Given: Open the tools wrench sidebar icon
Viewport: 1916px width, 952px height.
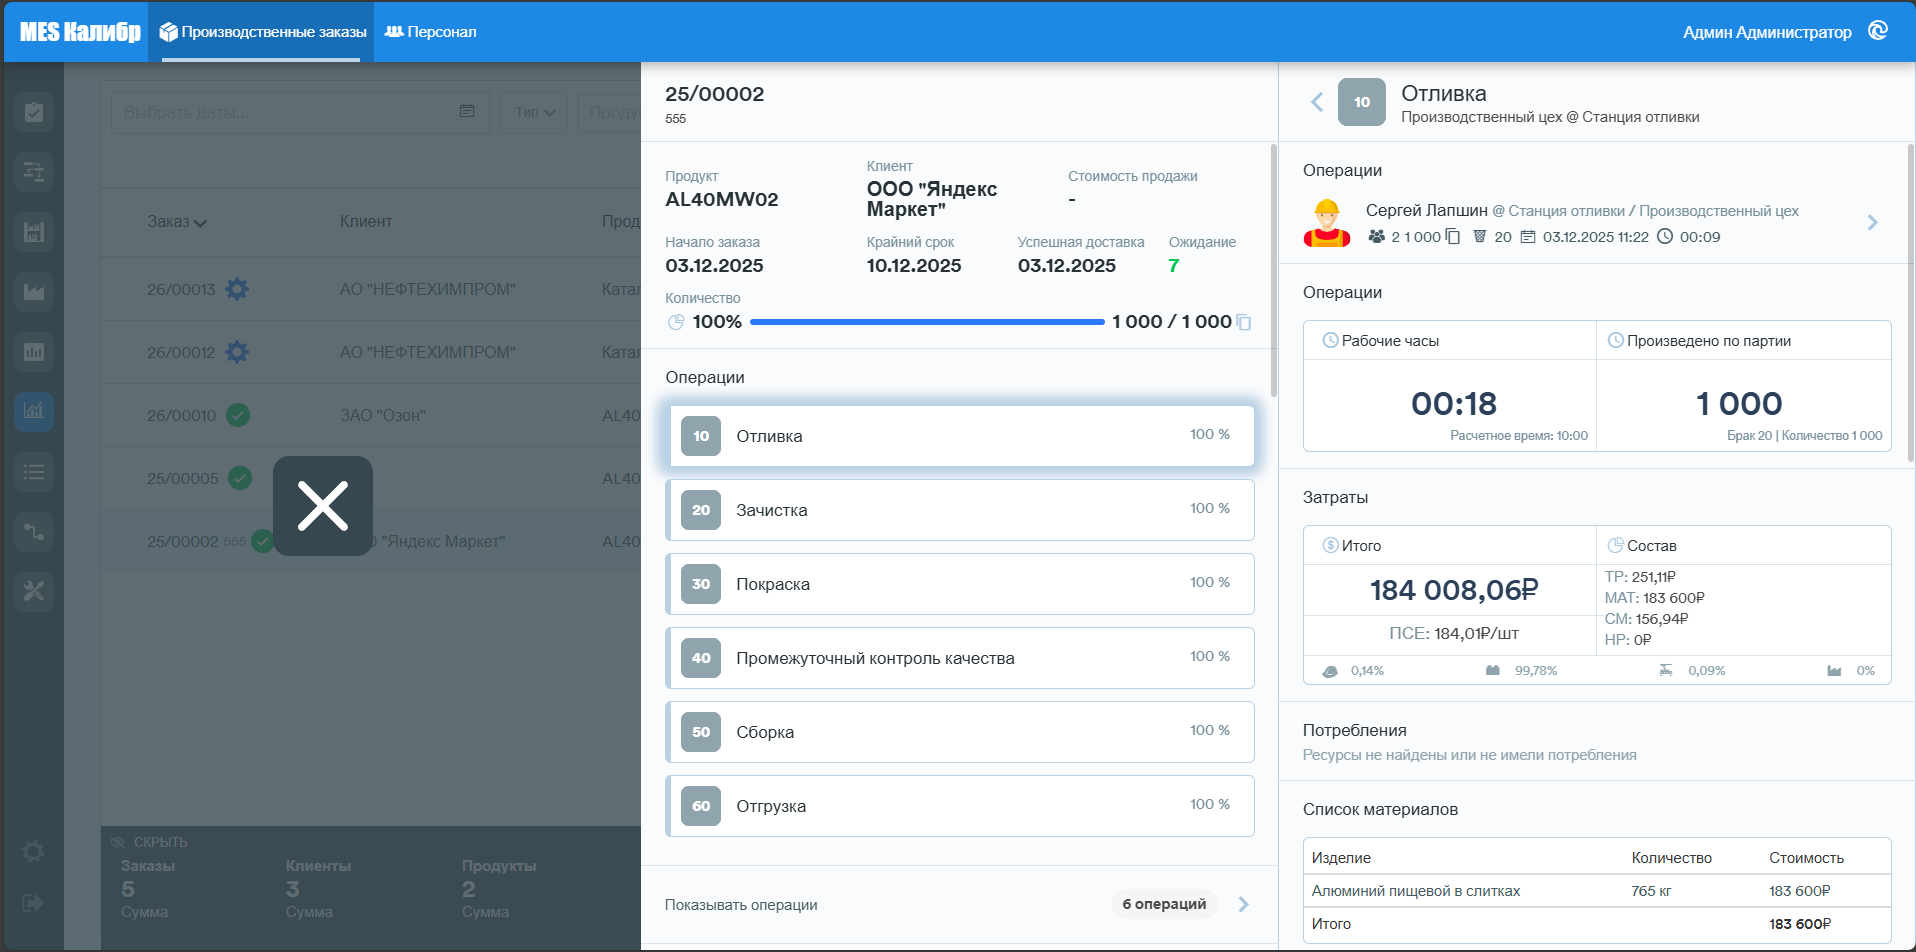Looking at the screenshot, I should tap(34, 591).
